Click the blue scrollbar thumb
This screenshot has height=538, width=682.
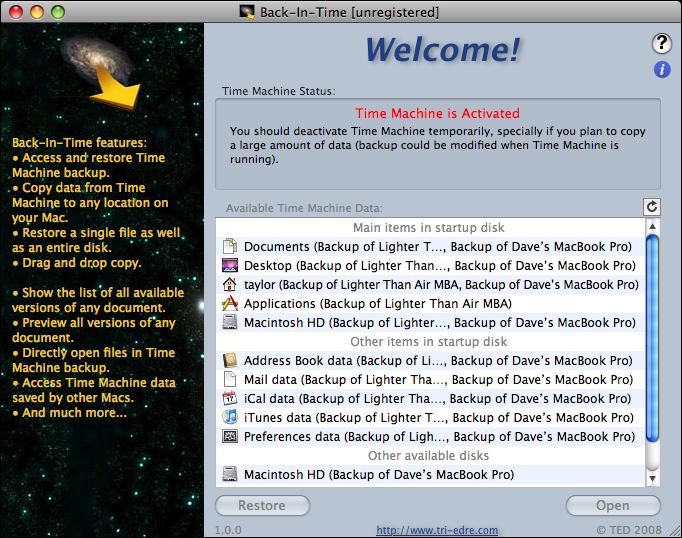click(652, 338)
